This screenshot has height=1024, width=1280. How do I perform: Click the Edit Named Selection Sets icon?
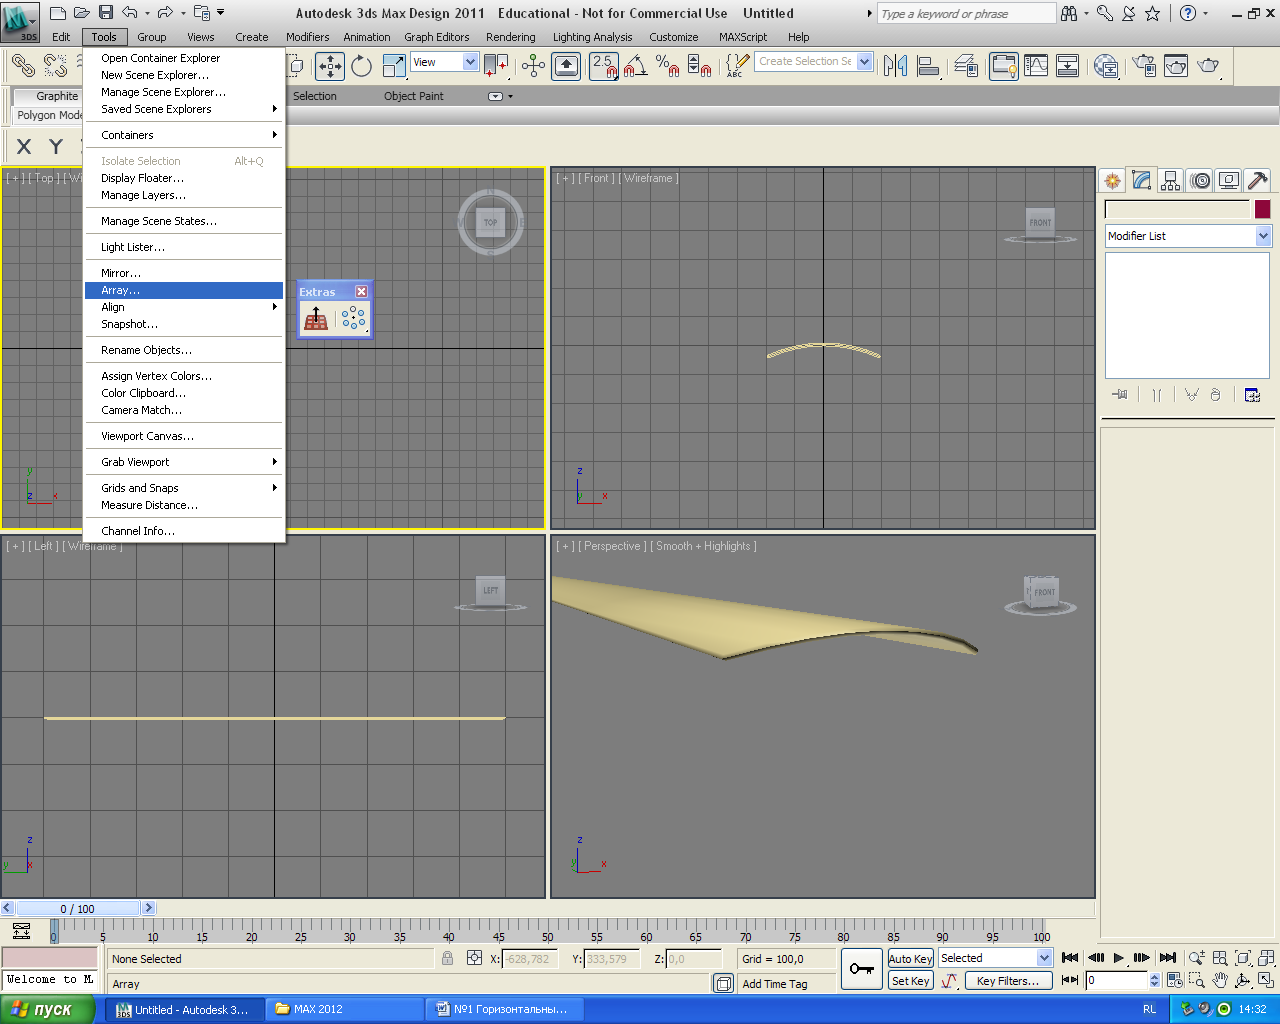737,66
